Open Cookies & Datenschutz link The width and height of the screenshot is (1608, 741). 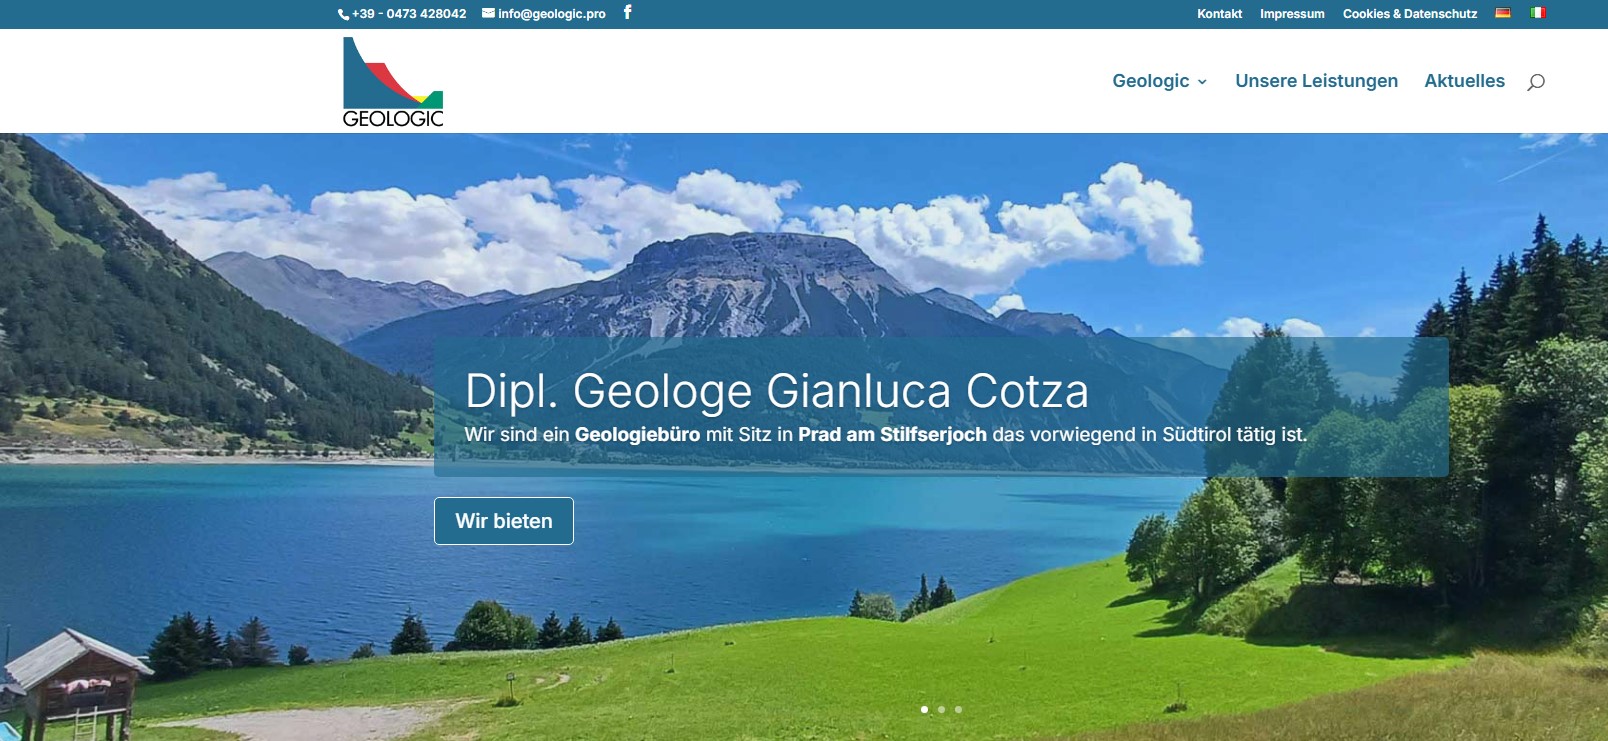(x=1410, y=14)
